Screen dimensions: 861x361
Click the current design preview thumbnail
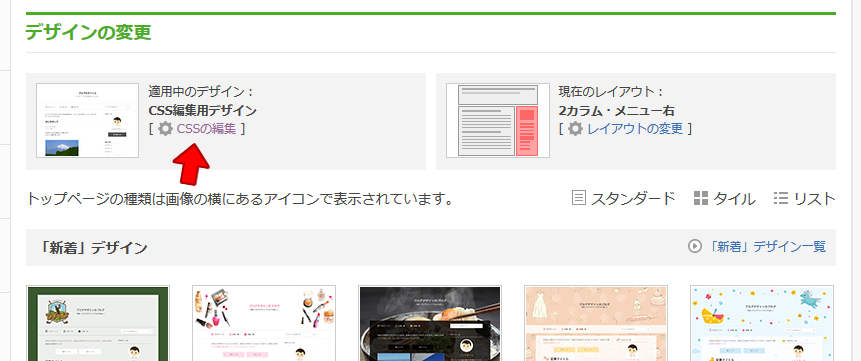point(87,120)
